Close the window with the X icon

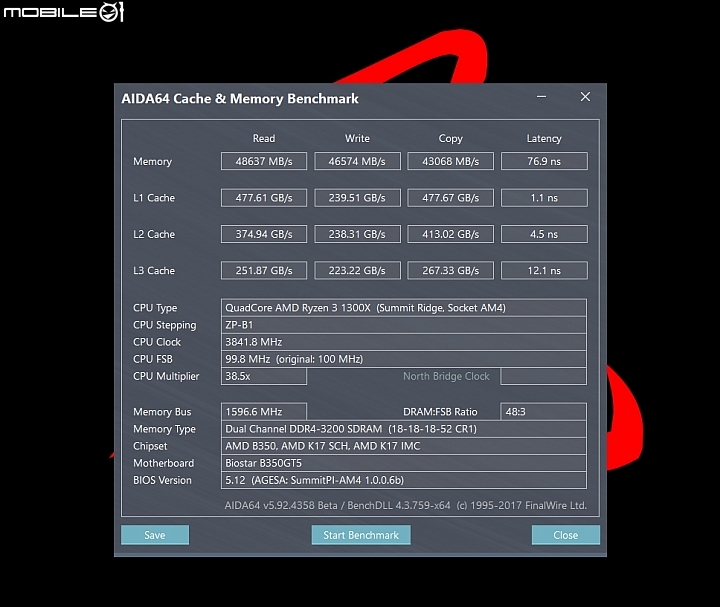585,97
